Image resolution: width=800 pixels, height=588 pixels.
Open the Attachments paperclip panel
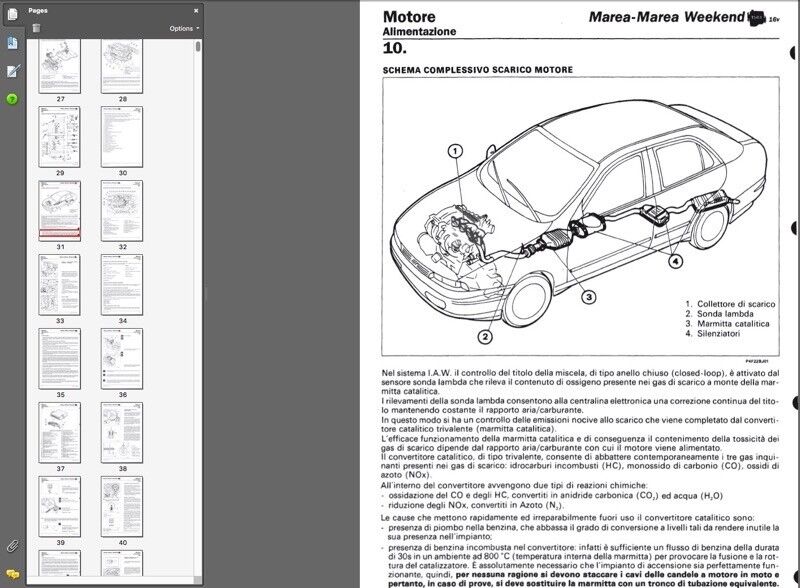tap(12, 546)
